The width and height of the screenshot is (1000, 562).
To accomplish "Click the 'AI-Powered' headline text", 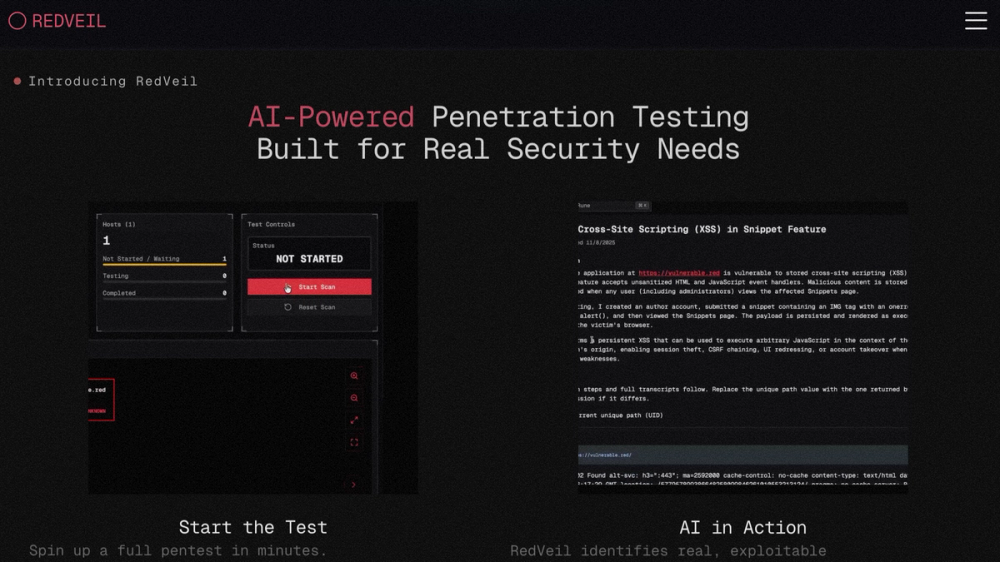I will pos(331,117).
